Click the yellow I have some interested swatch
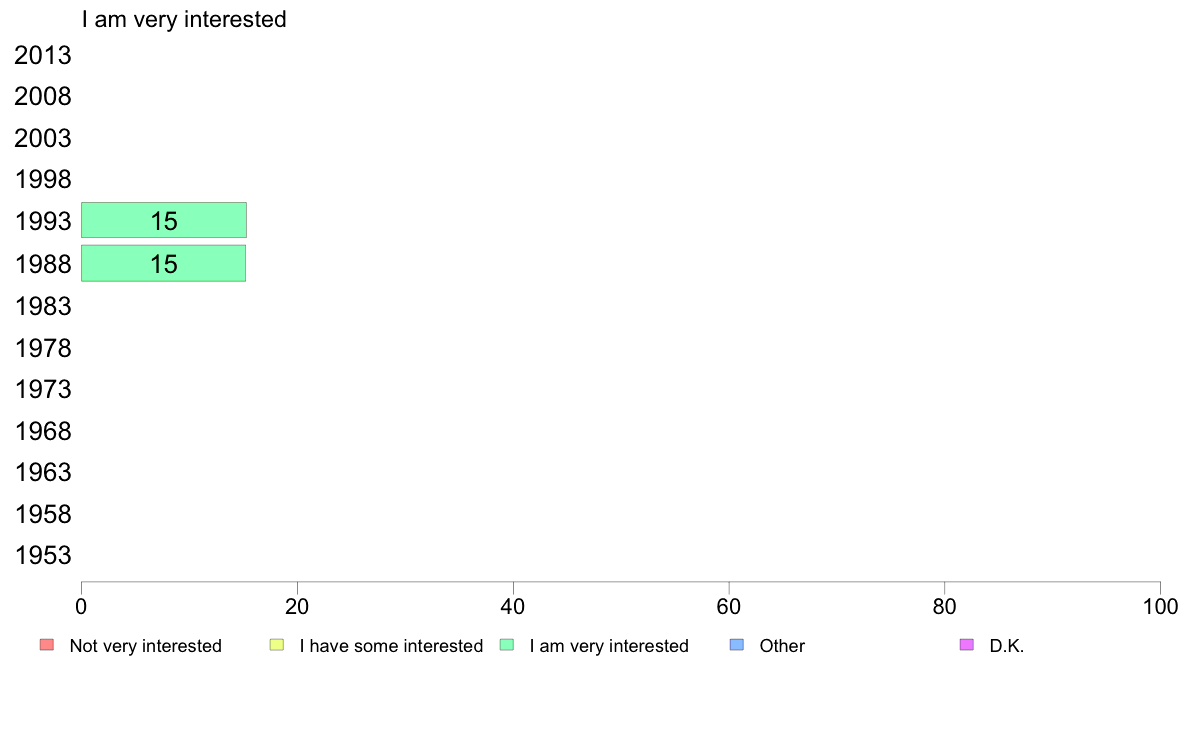1188x736 pixels. tap(277, 645)
